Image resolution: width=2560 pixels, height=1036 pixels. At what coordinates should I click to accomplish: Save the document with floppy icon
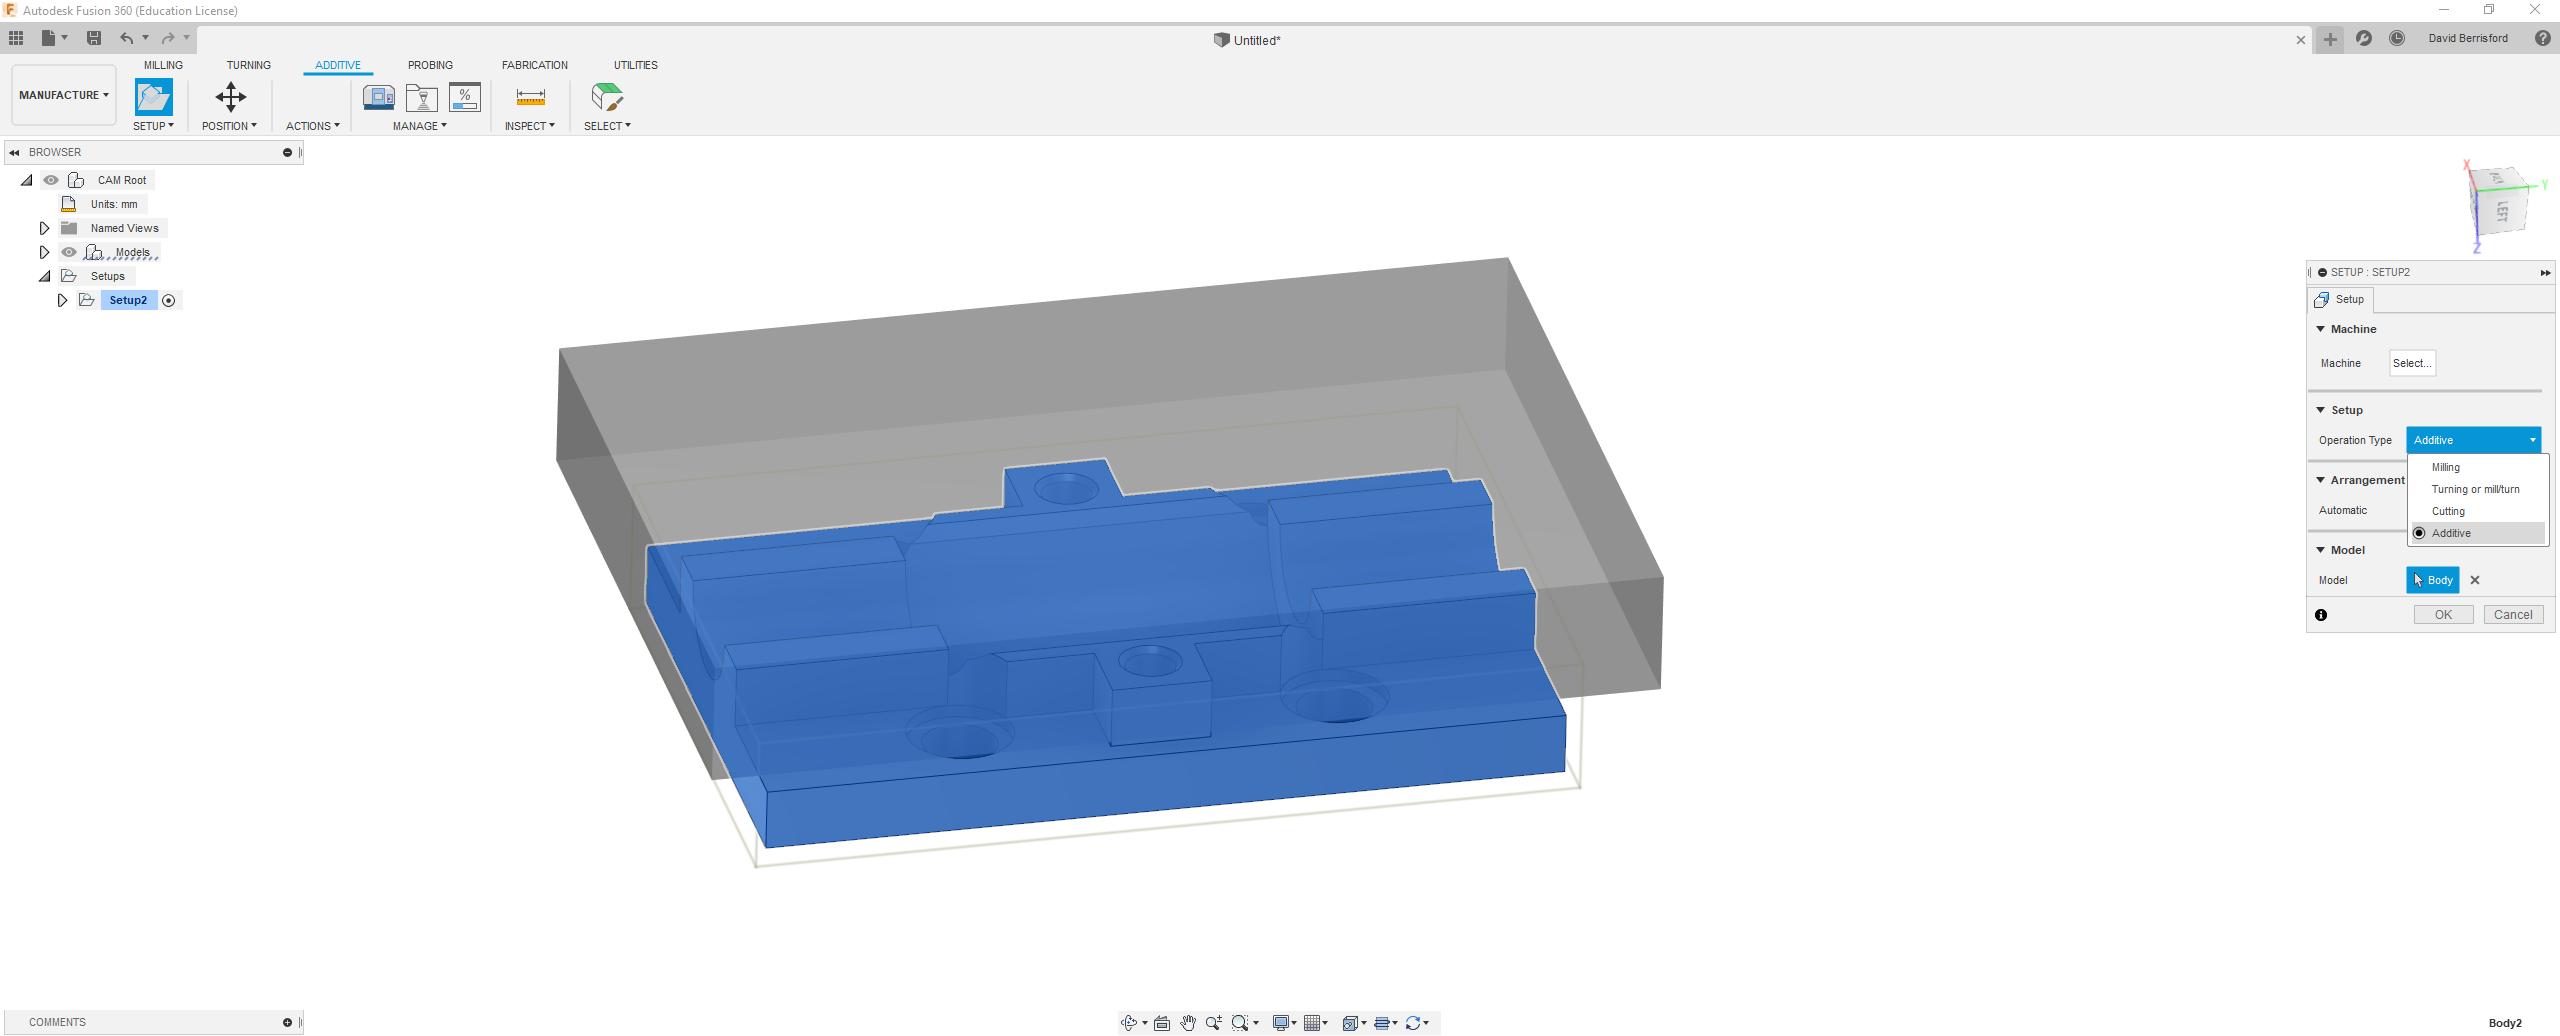[x=94, y=38]
